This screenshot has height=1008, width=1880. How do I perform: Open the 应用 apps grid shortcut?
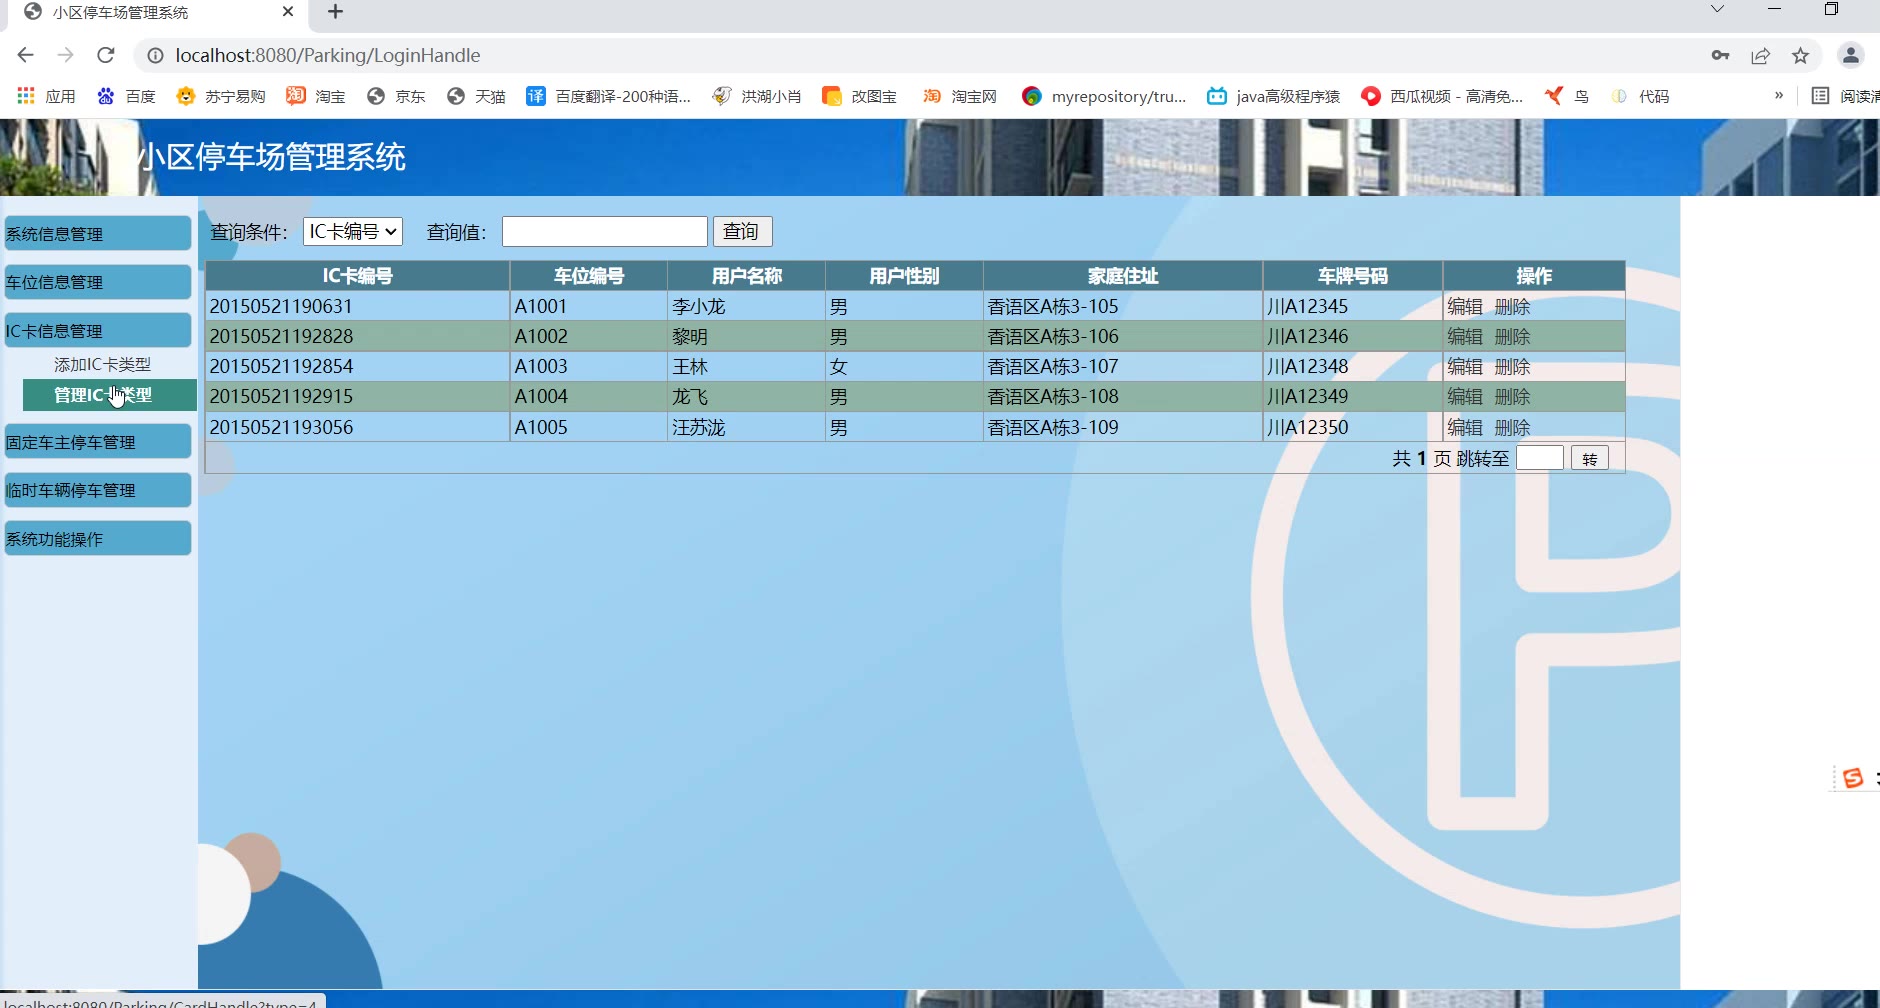[x=47, y=96]
